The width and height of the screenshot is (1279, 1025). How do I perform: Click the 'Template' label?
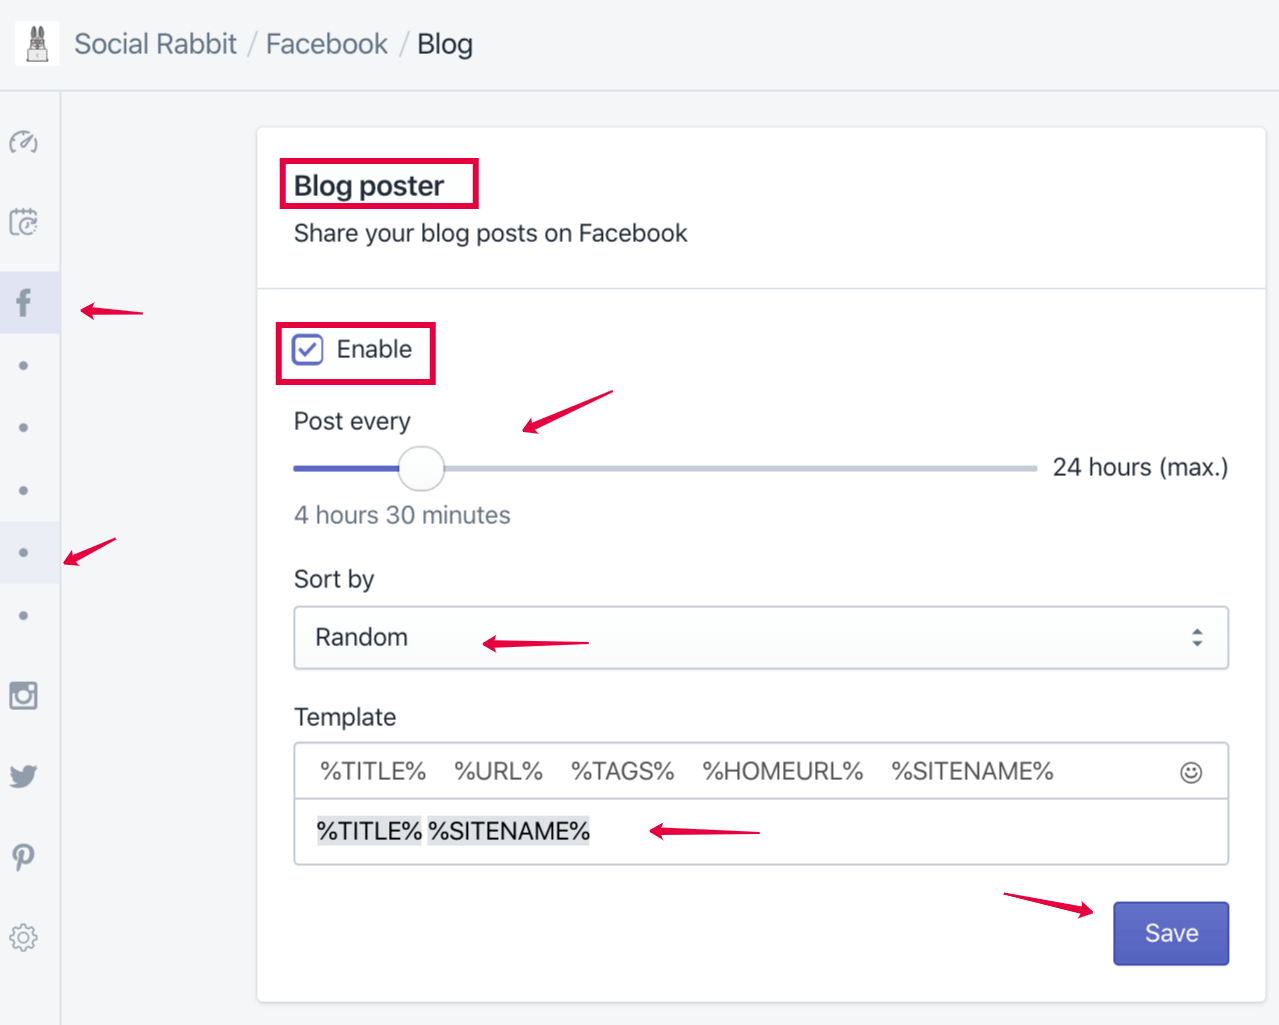[x=345, y=717]
